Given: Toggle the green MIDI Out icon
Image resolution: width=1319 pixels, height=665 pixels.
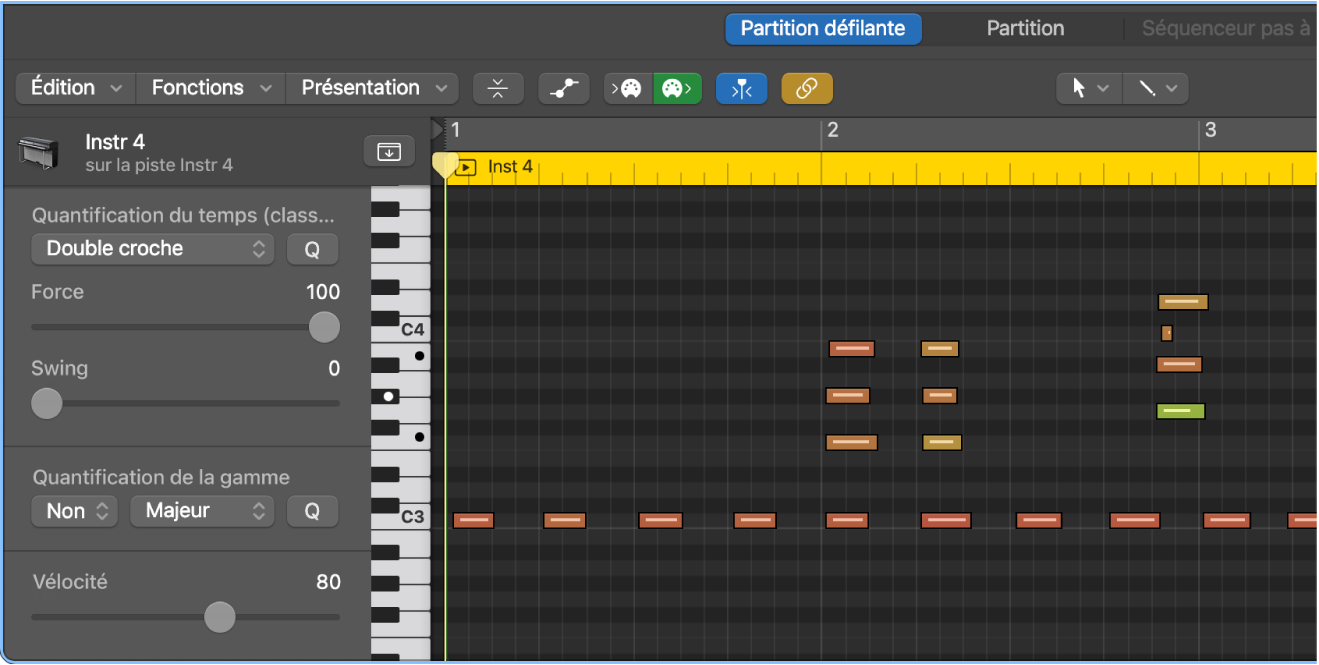Looking at the screenshot, I should pos(677,88).
